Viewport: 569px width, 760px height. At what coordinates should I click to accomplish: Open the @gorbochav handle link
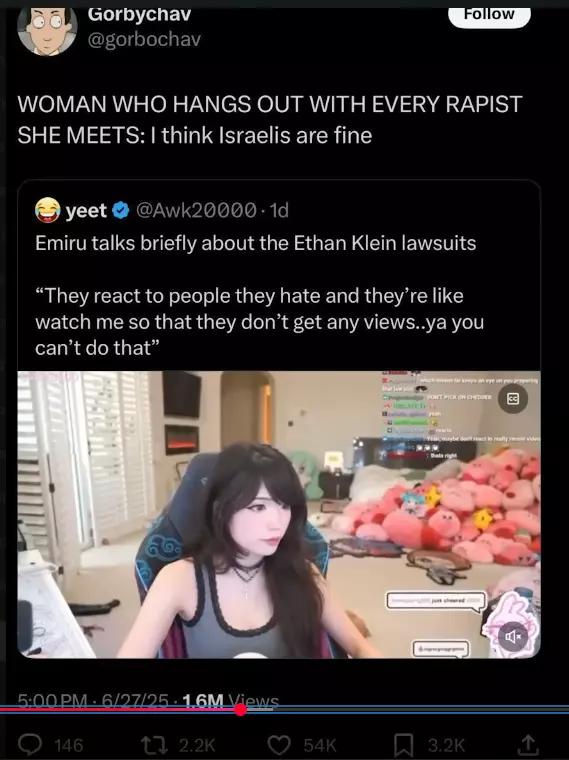[144, 40]
